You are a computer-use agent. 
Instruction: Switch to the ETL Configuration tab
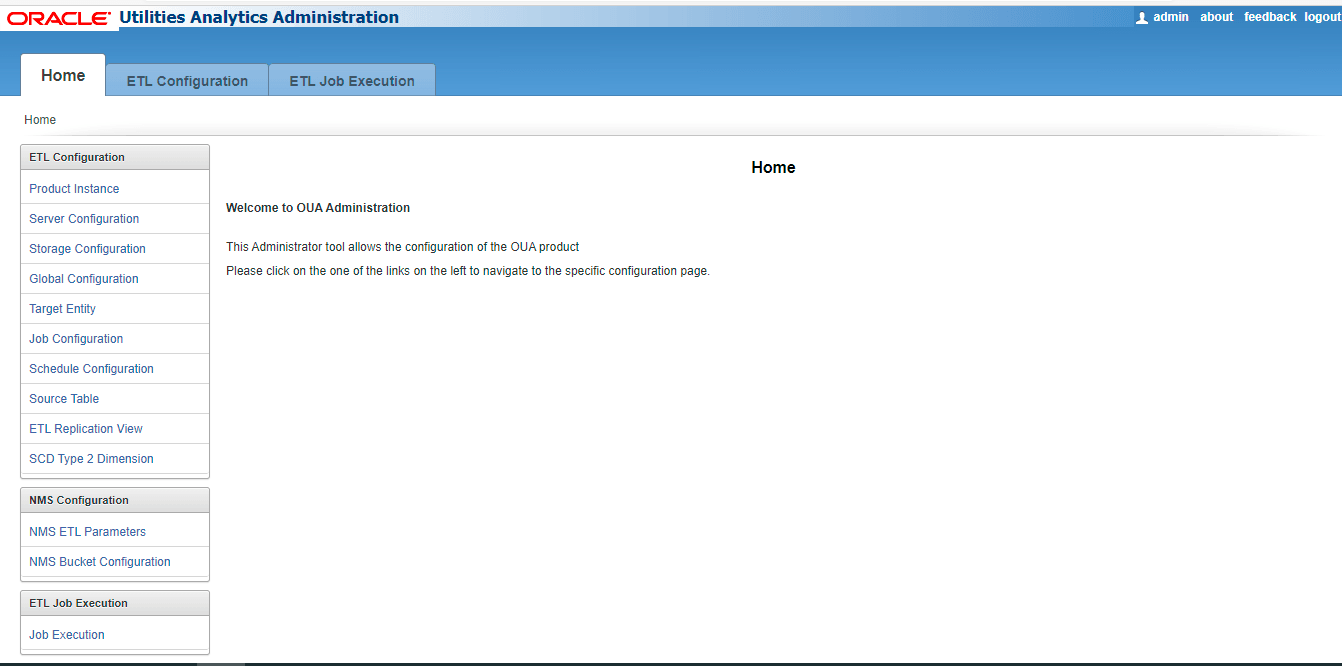point(186,80)
